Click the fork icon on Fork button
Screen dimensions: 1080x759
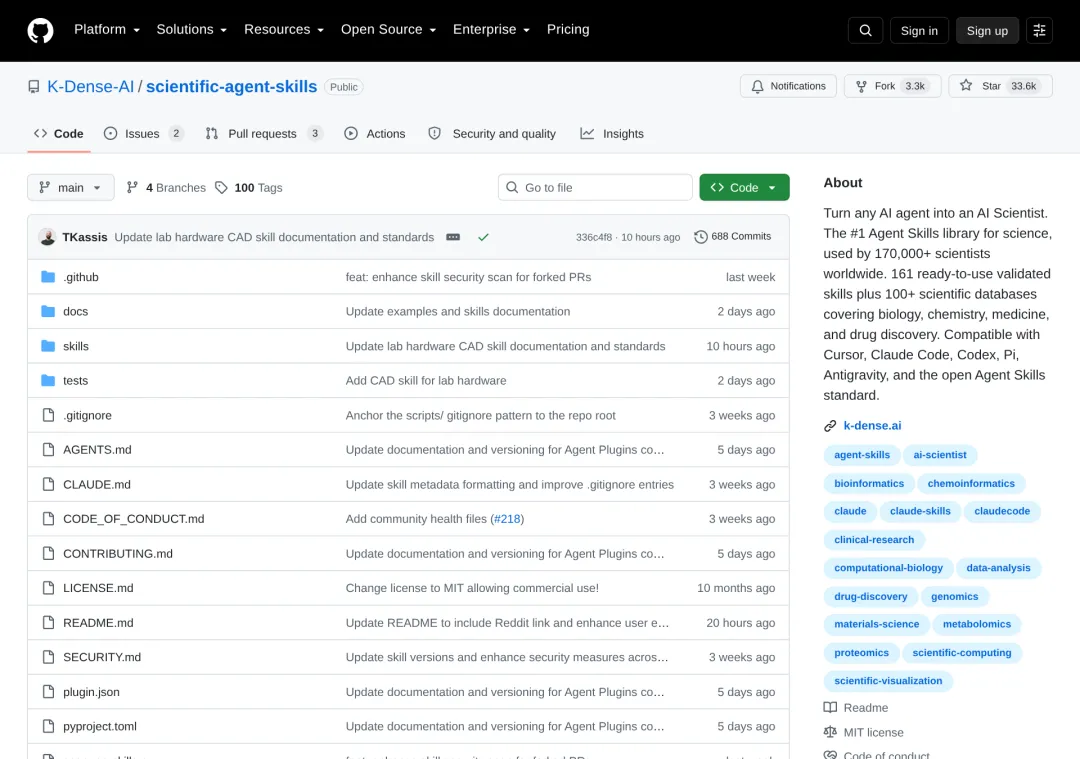pos(861,86)
